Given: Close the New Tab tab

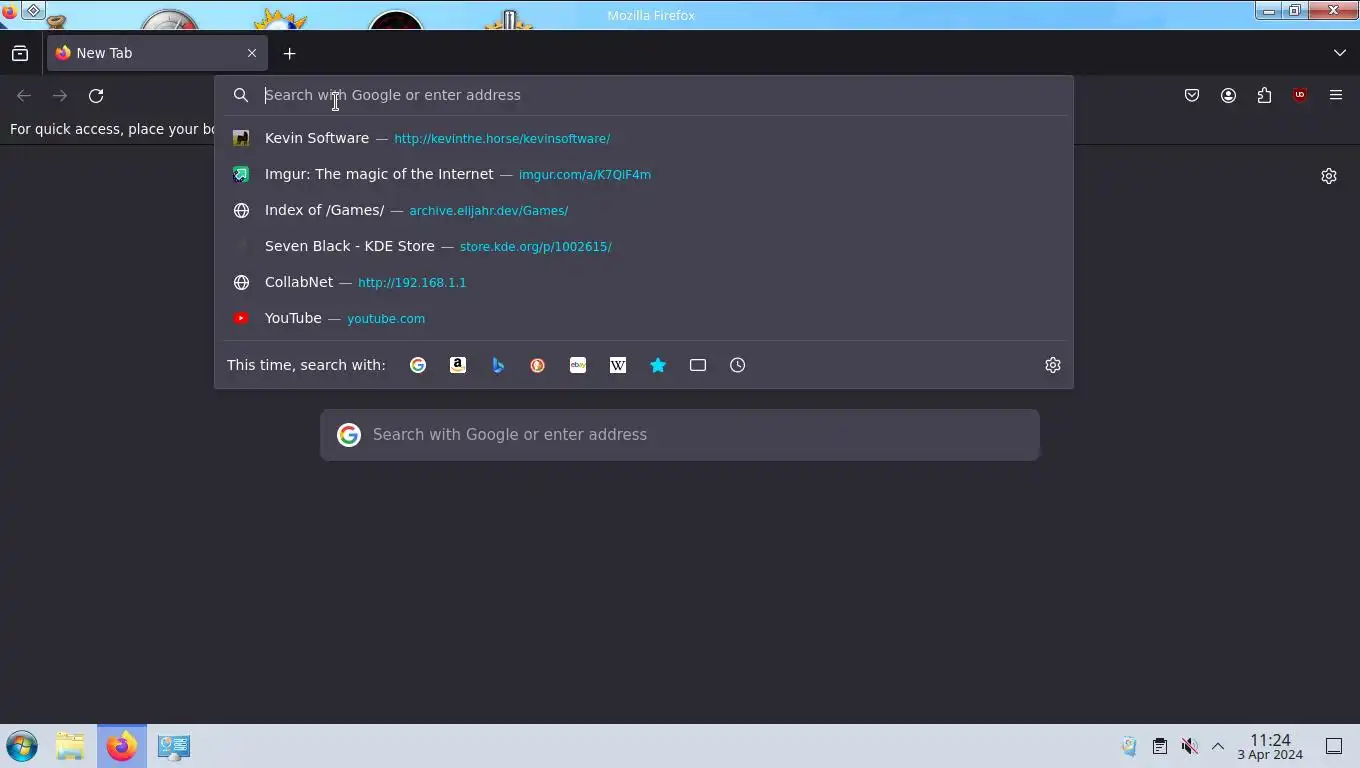Looking at the screenshot, I should coord(252,53).
